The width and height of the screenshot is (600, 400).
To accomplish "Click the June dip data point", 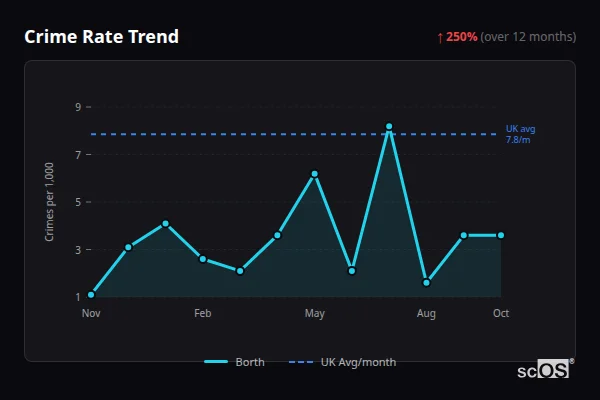I will 352,271.
